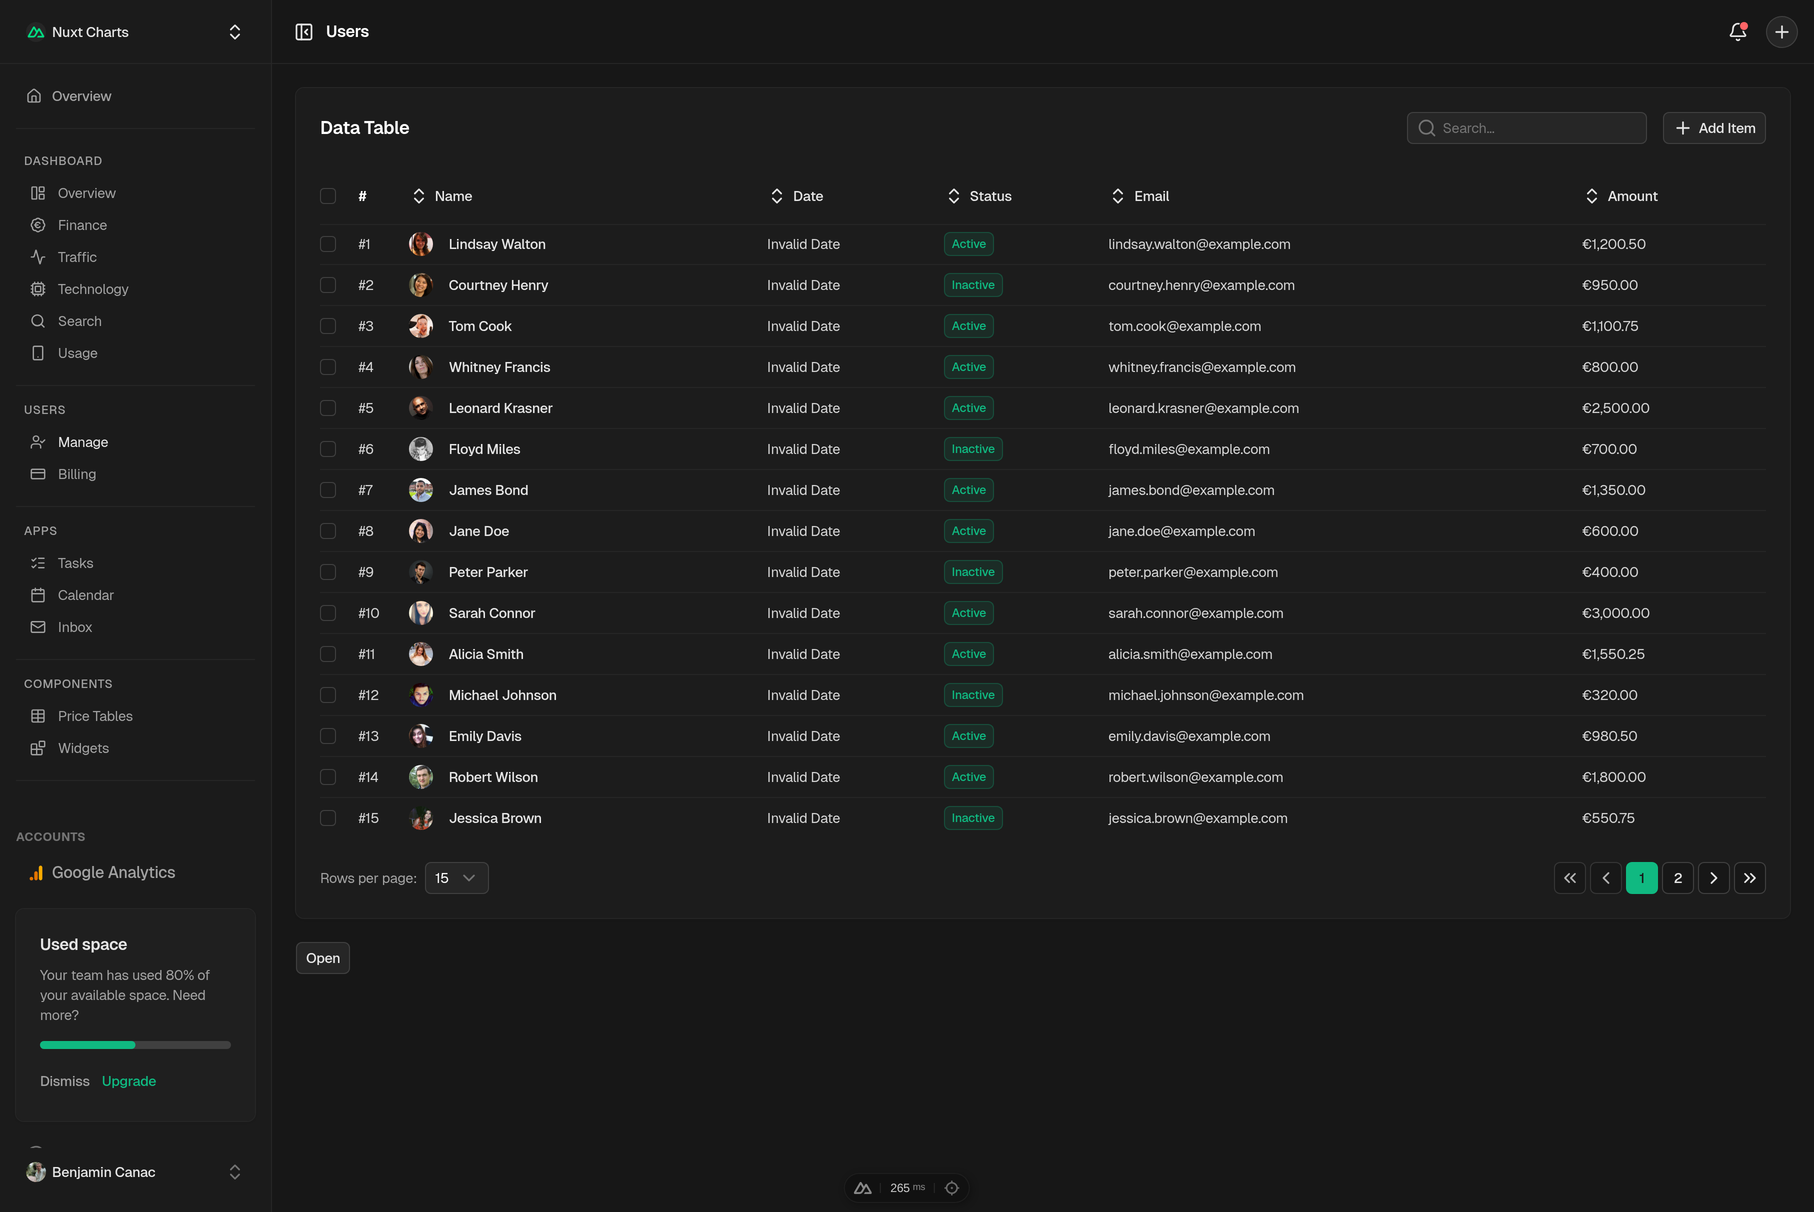This screenshot has height=1212, width=1814.
Task: Click Lindsay Walton's avatar picture
Action: (421, 244)
